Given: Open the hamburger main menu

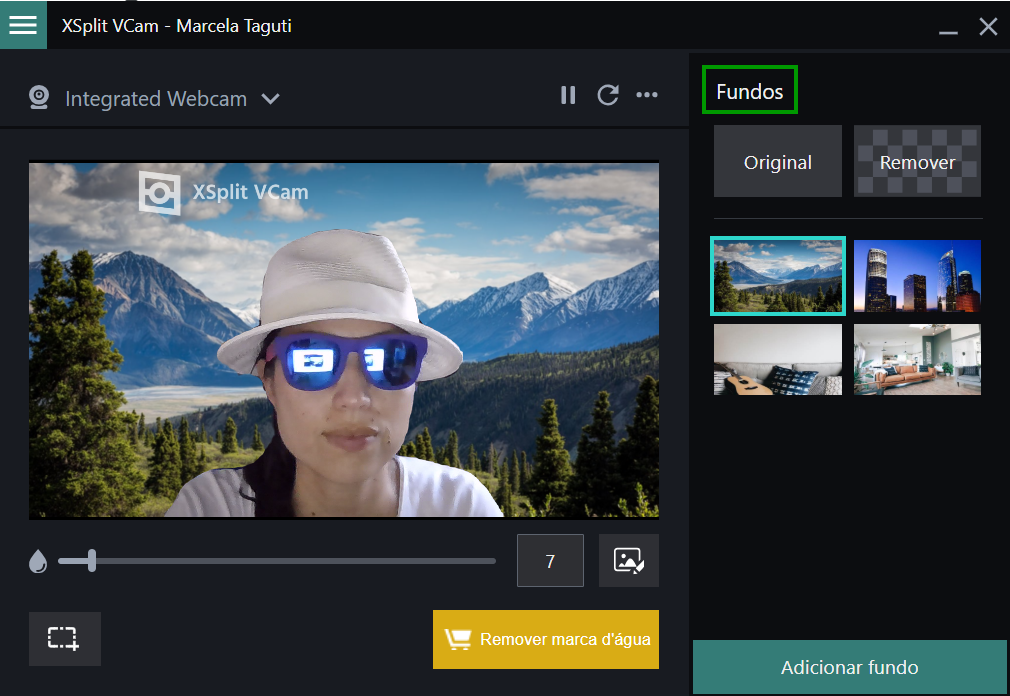Looking at the screenshot, I should point(23,24).
